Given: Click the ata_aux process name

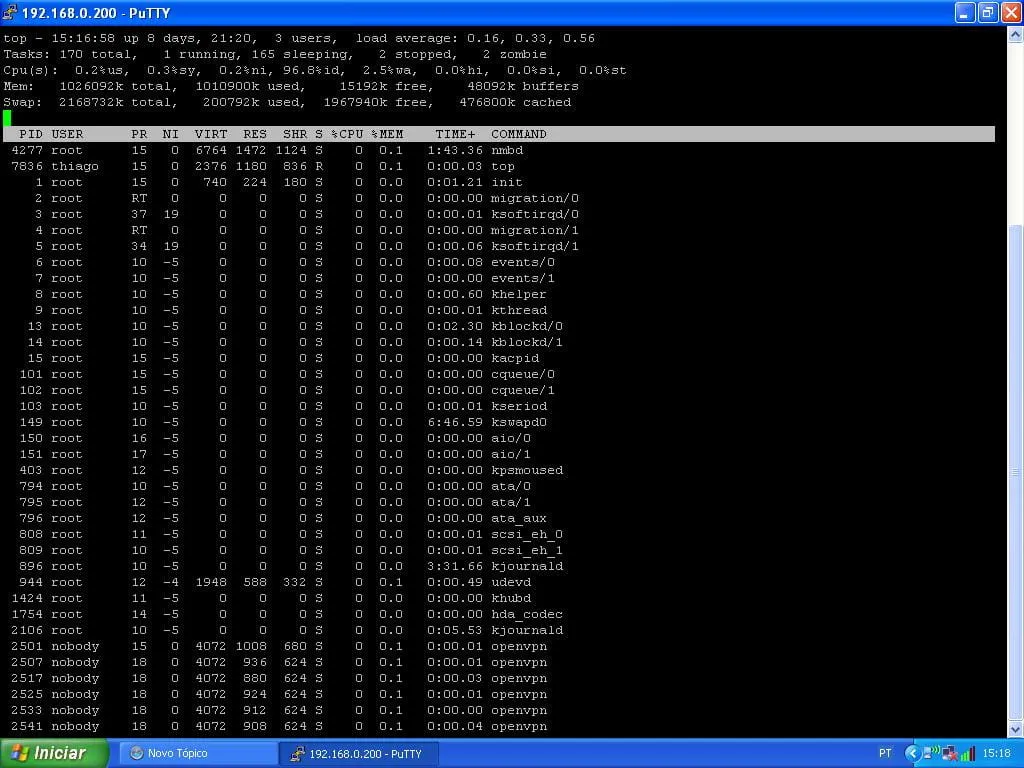Looking at the screenshot, I should tap(519, 519).
